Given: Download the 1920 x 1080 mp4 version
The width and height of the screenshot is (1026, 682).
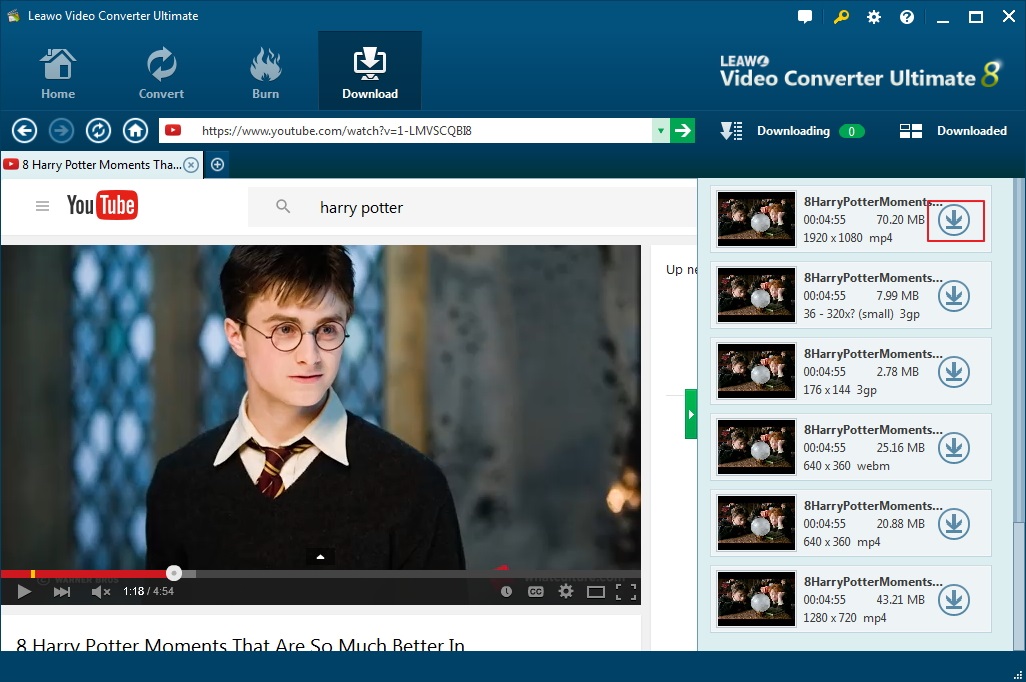Looking at the screenshot, I should pyautogui.click(x=954, y=220).
